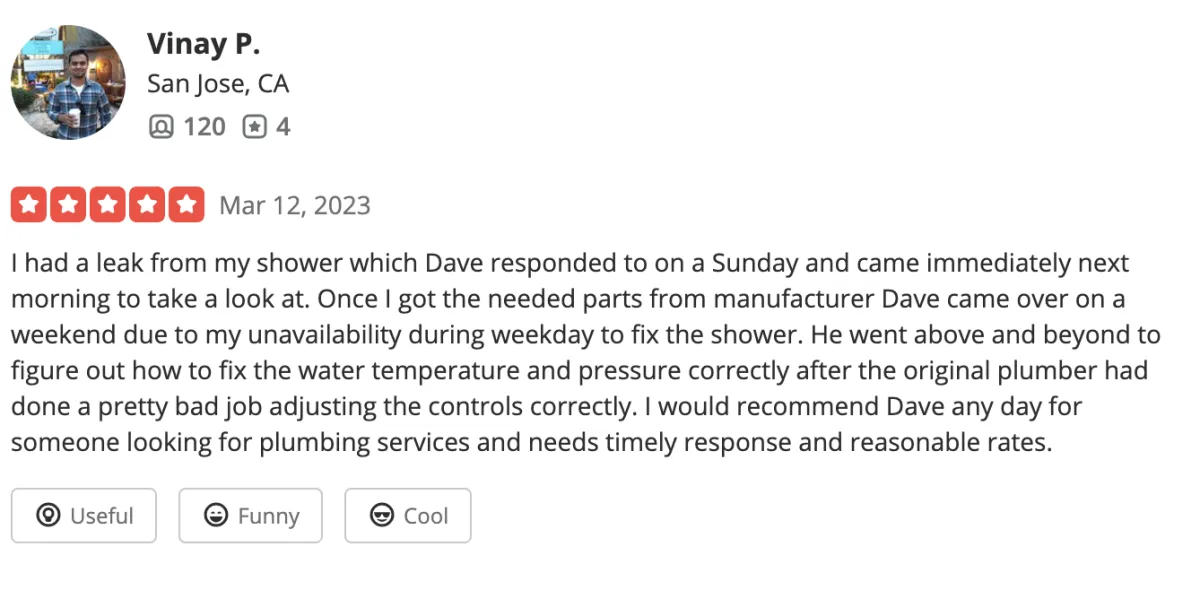Open the Vinay P. profile name link
This screenshot has height=590, width=1200.
pyautogui.click(x=204, y=44)
